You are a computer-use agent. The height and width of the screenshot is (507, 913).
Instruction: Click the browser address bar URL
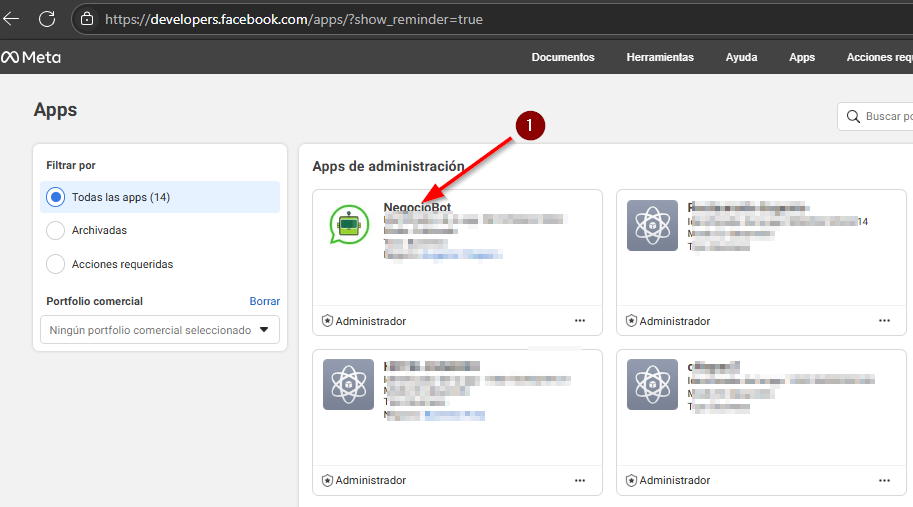293,19
